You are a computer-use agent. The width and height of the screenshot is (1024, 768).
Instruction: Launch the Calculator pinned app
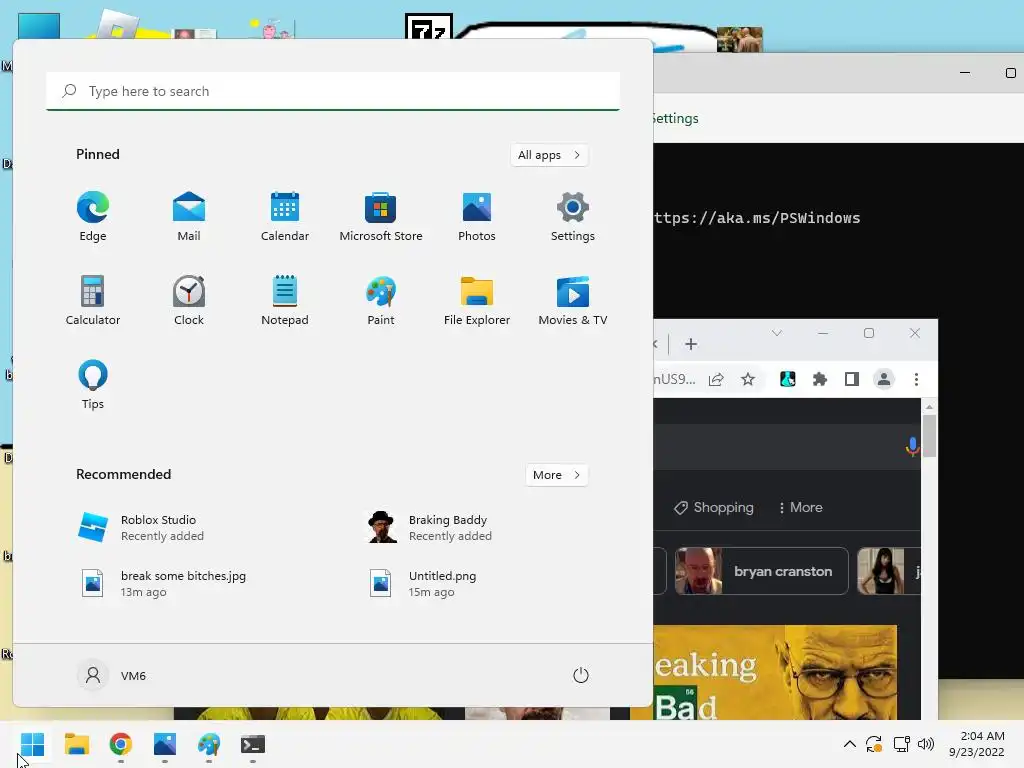(93, 300)
